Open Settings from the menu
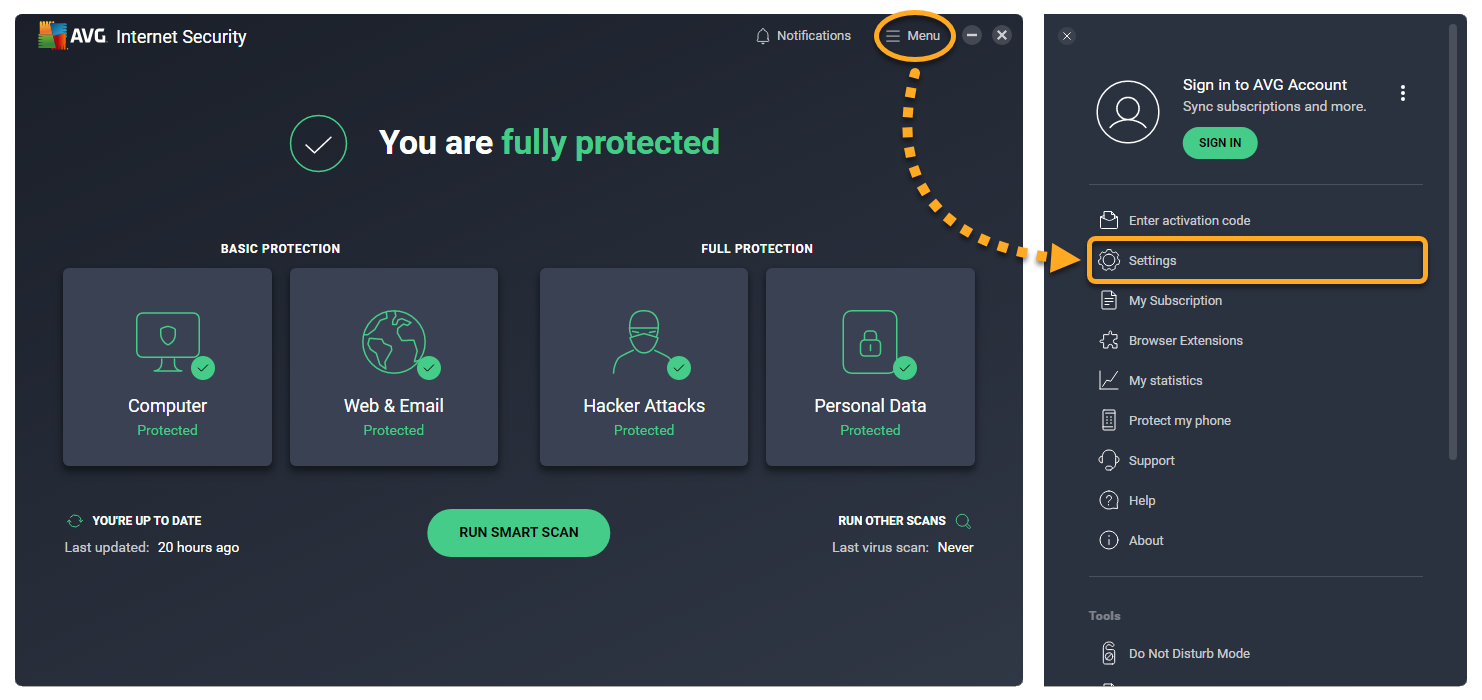 [x=1152, y=260]
